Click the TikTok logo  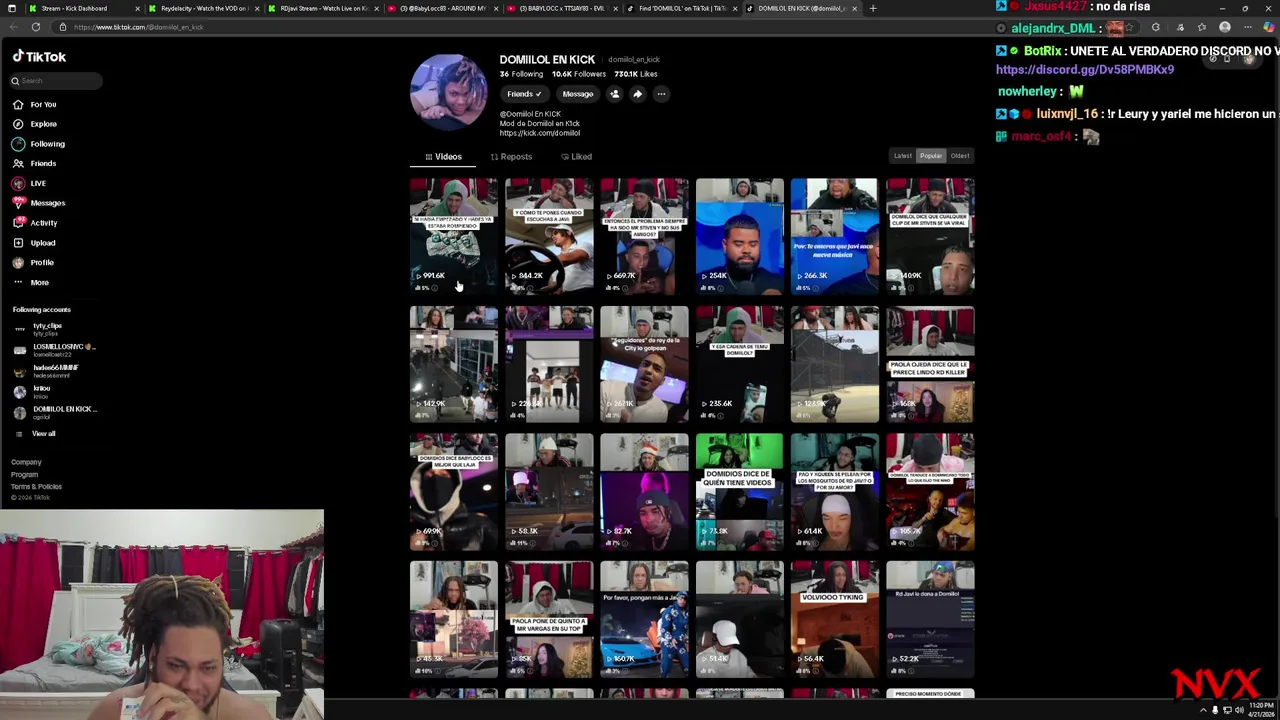coord(39,57)
